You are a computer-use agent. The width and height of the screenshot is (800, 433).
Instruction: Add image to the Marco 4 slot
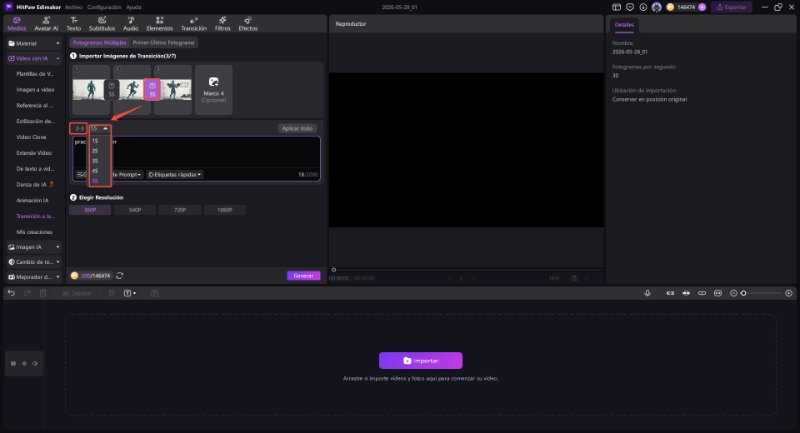(x=214, y=90)
